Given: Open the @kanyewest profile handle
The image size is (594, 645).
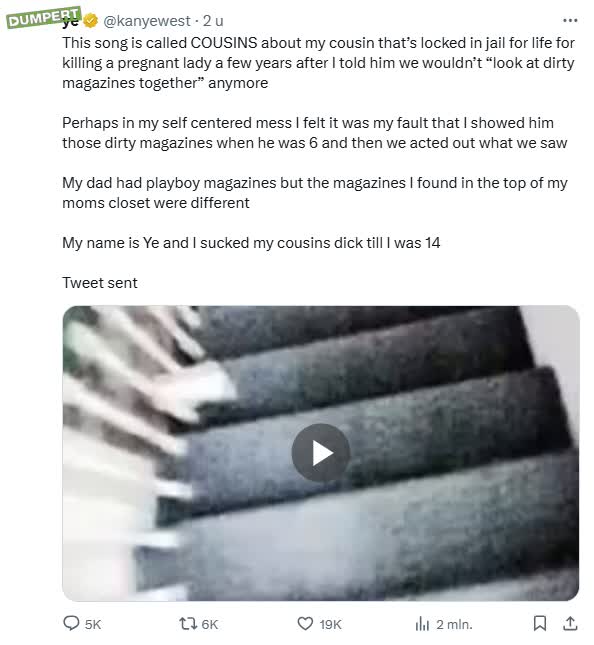Looking at the screenshot, I should [146, 21].
